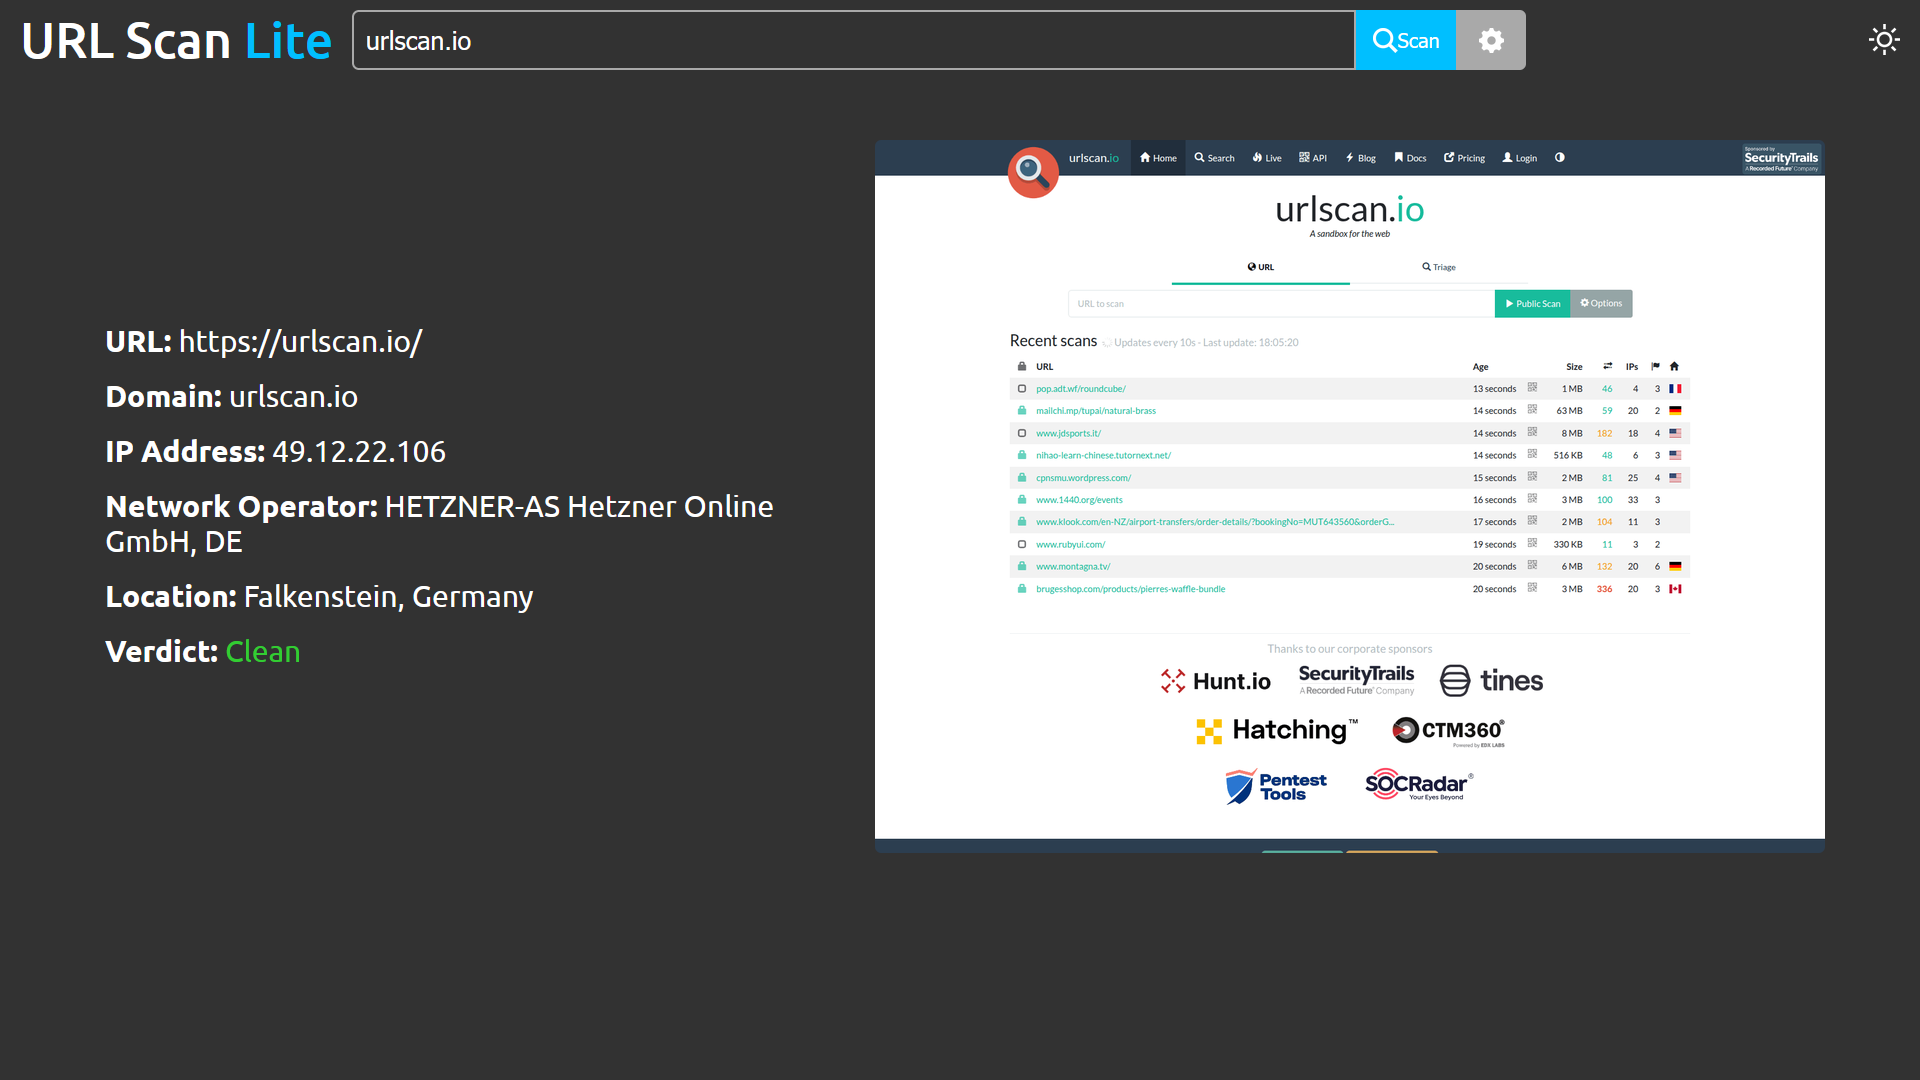
Task: Open the urlscan.io page screenshot preview
Action: pos(1349,496)
